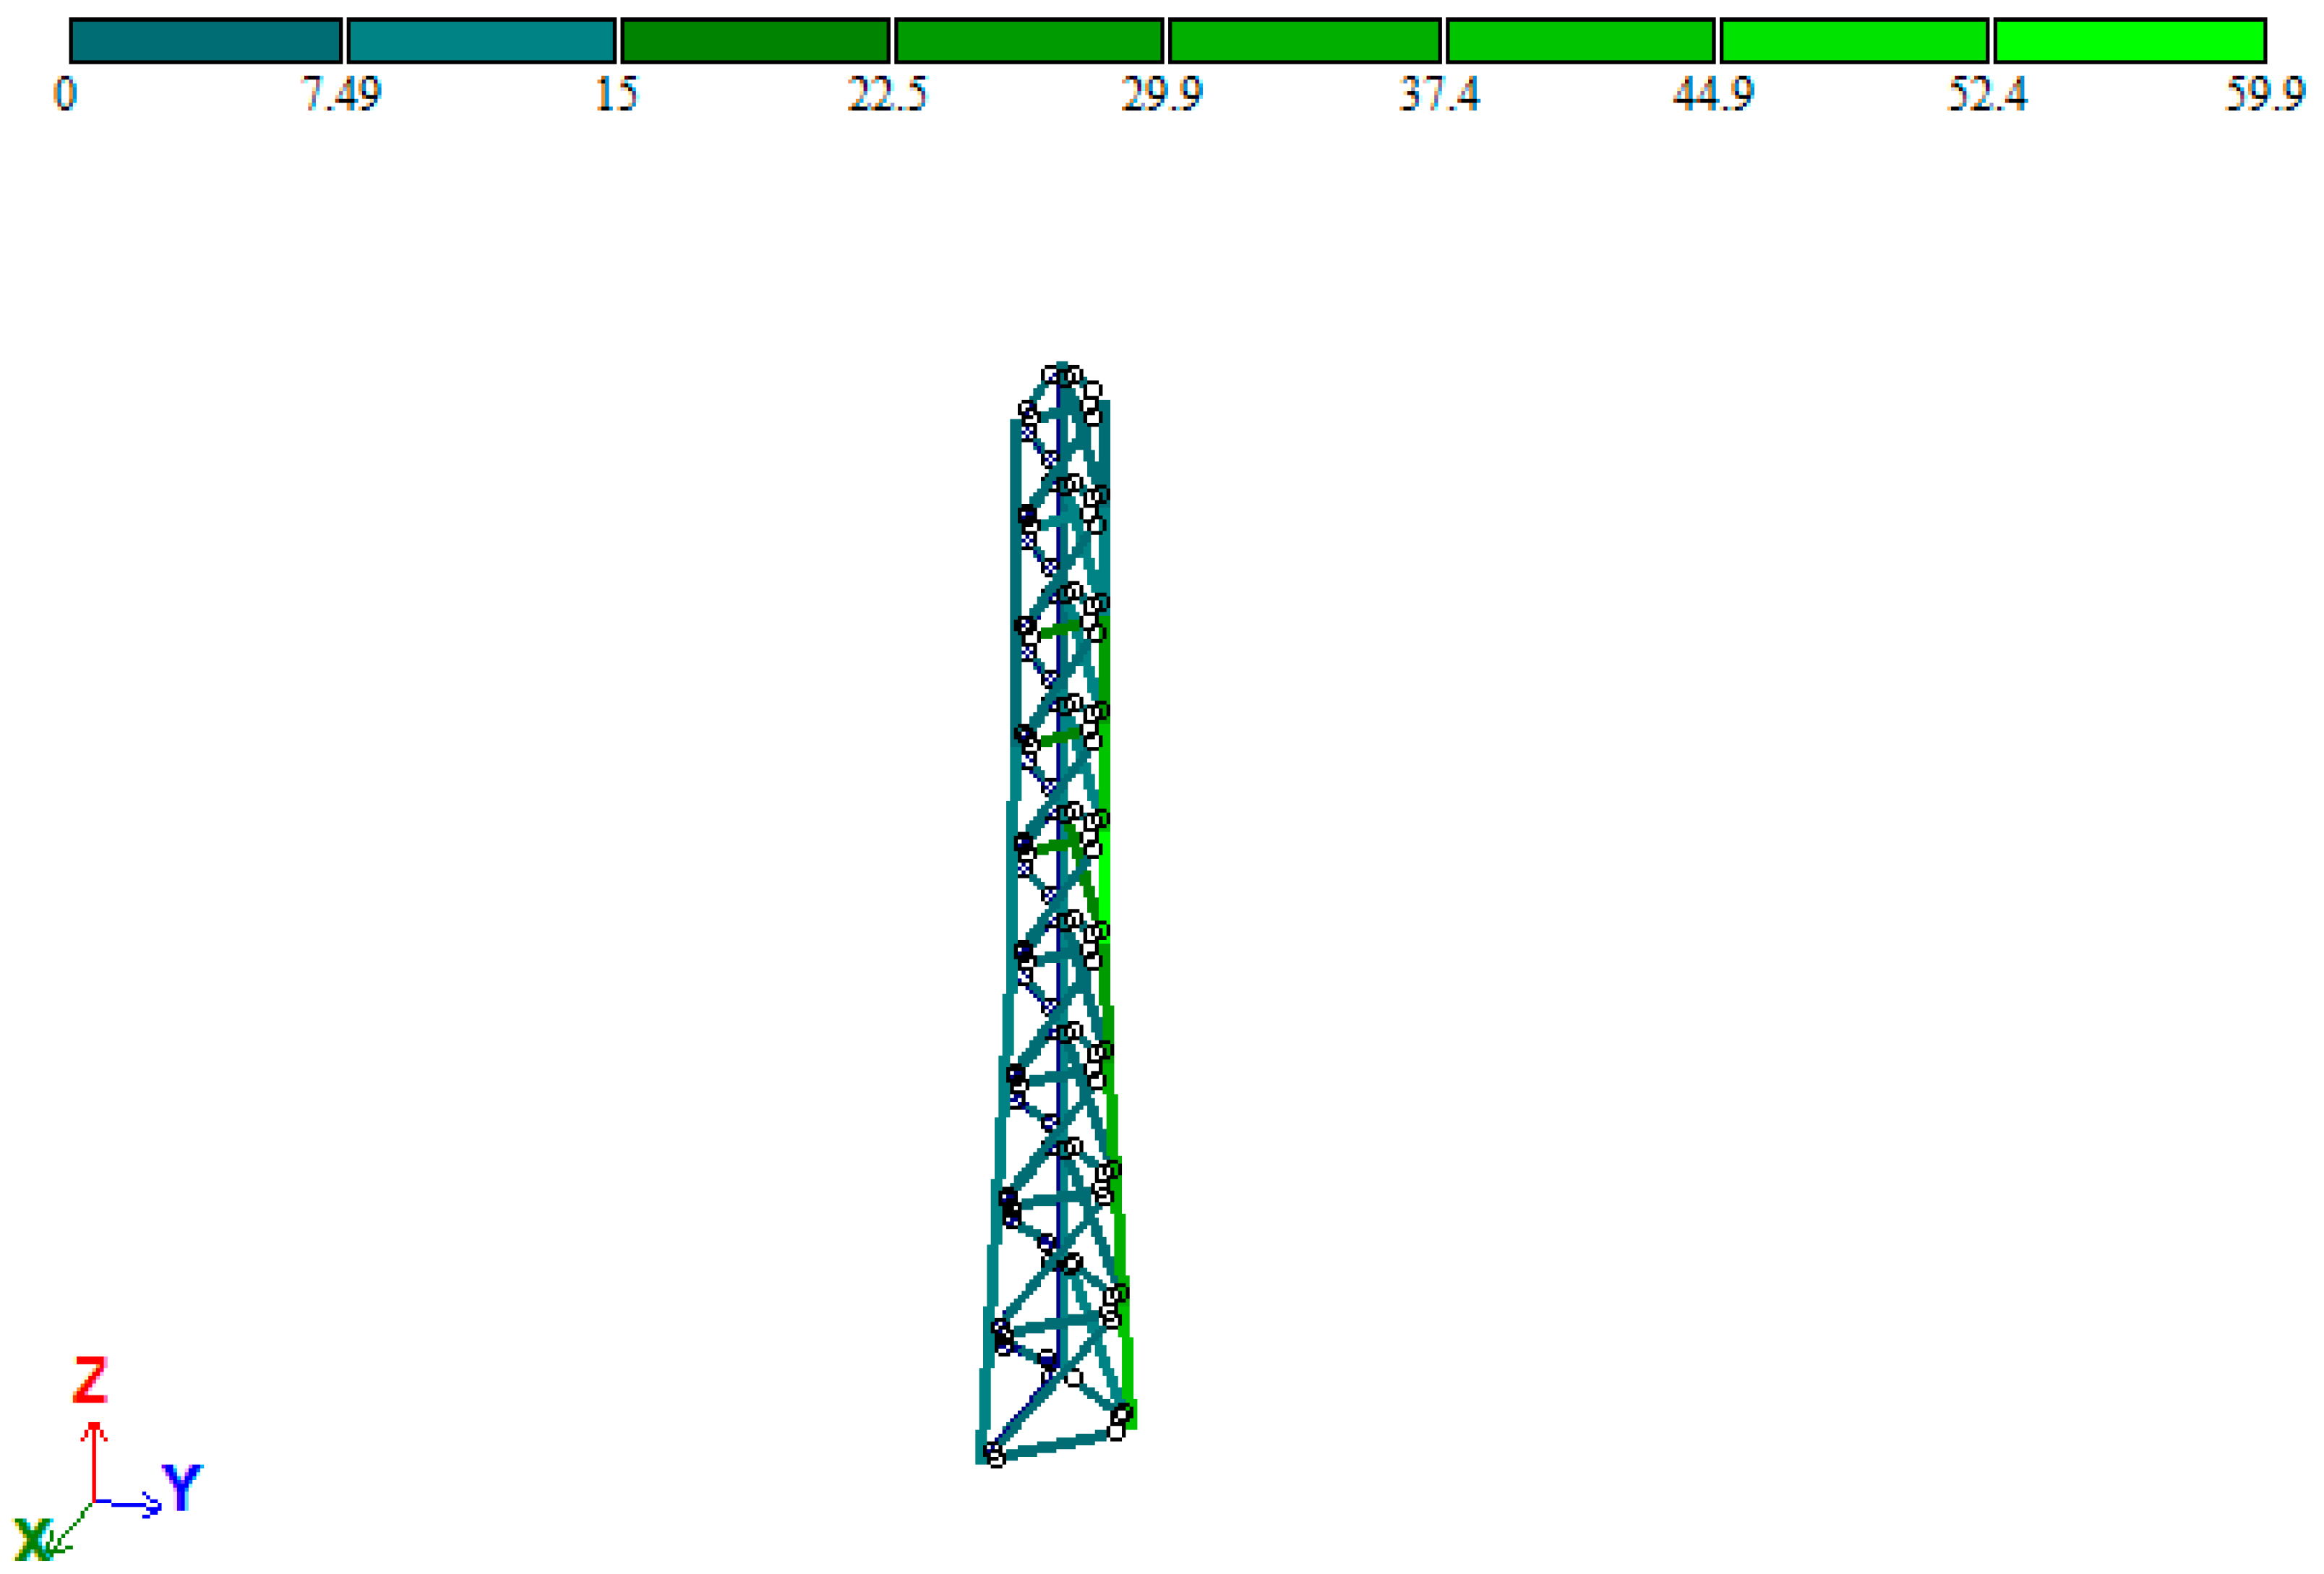Click the blue Y axis label
Image resolution: width=2324 pixels, height=1574 pixels.
[x=182, y=1488]
